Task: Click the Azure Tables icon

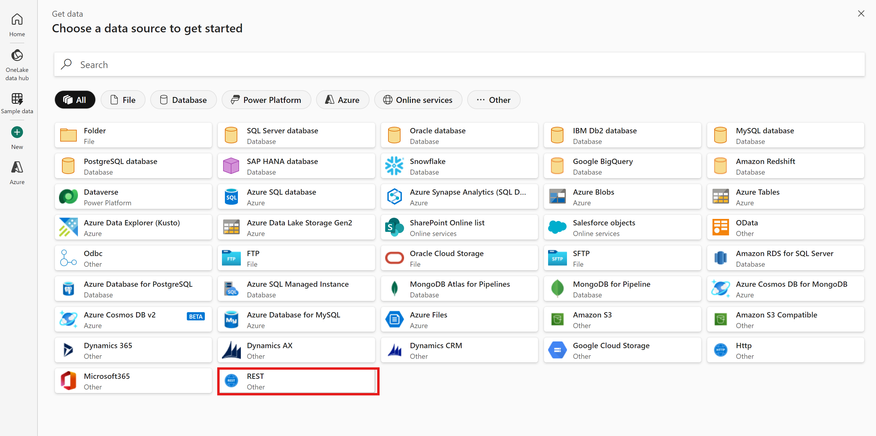Action: point(720,196)
